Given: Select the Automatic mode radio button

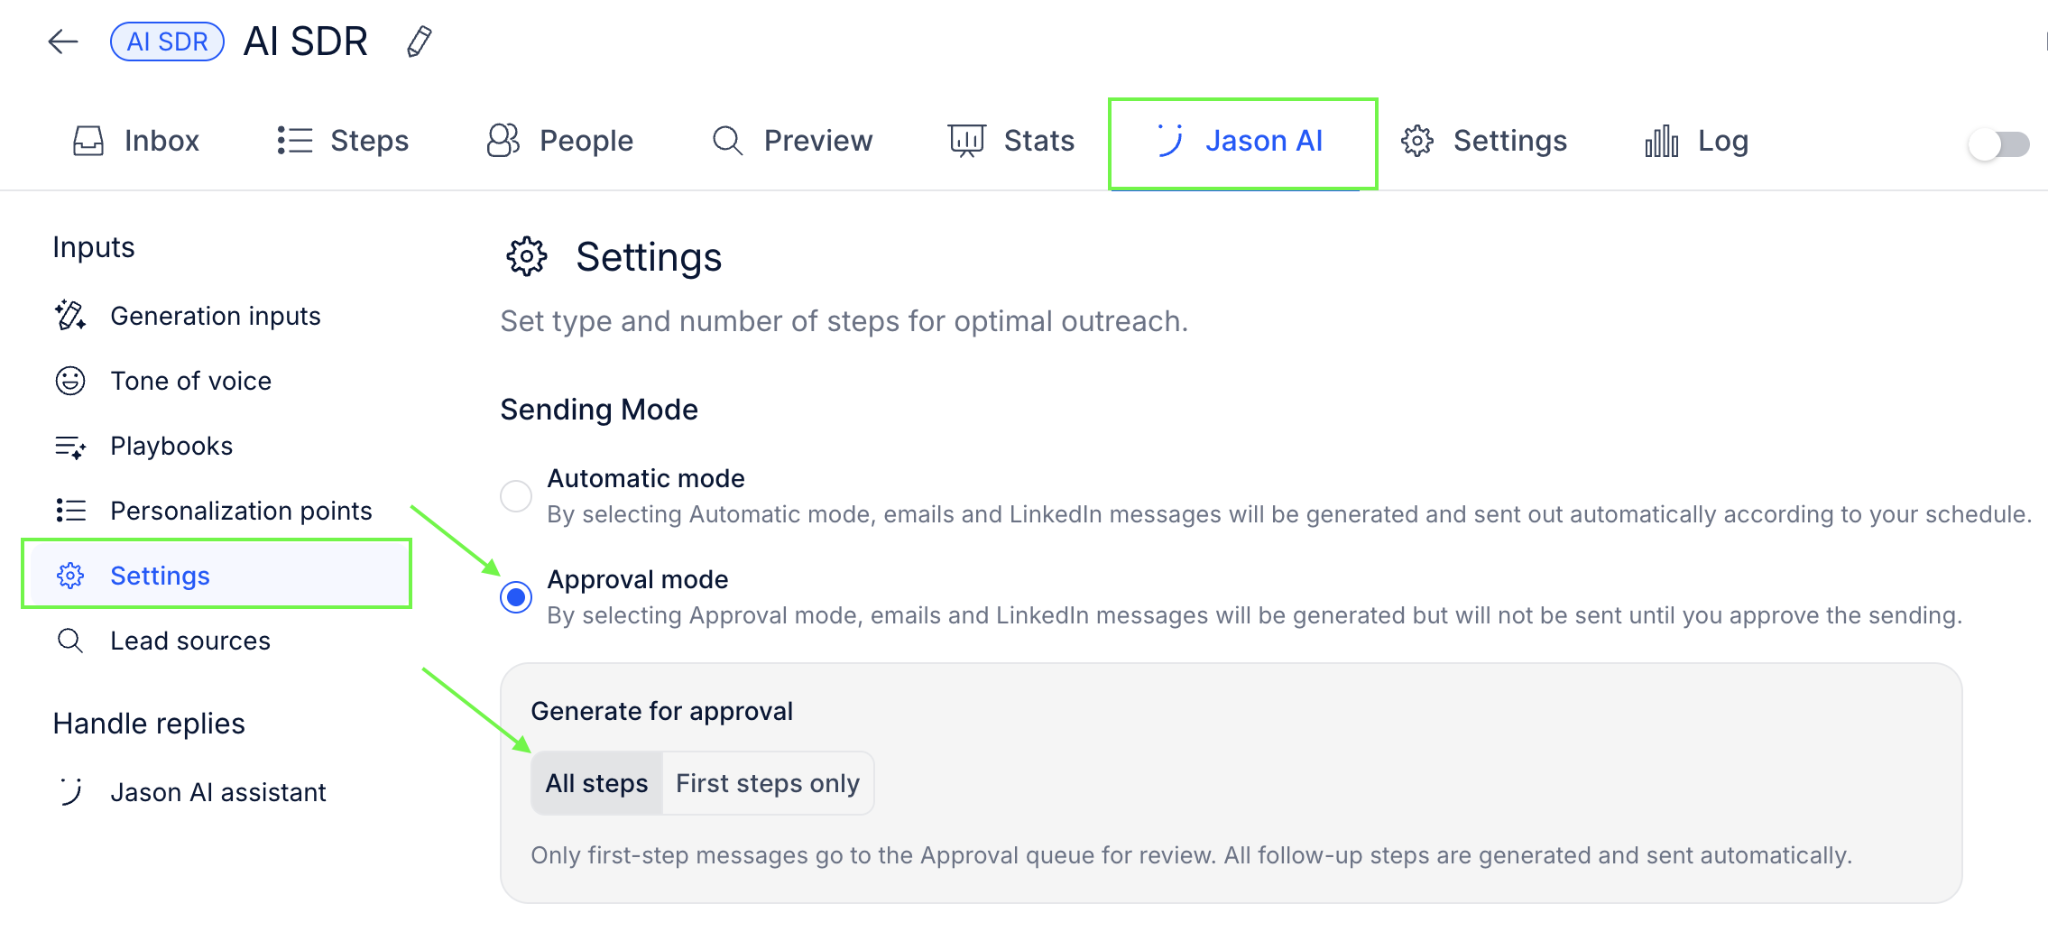Looking at the screenshot, I should pos(516,496).
